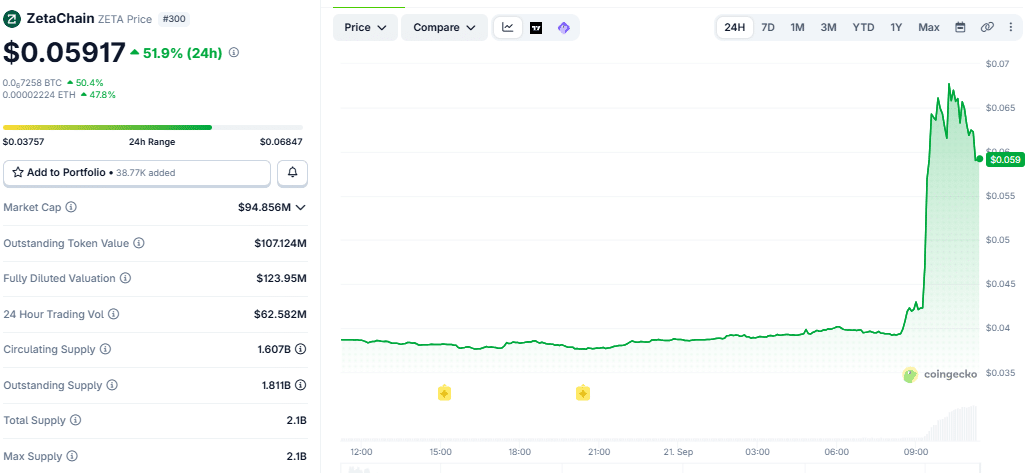Click the alert bell icon
Viewport: 1027px width, 473px height.
(293, 173)
